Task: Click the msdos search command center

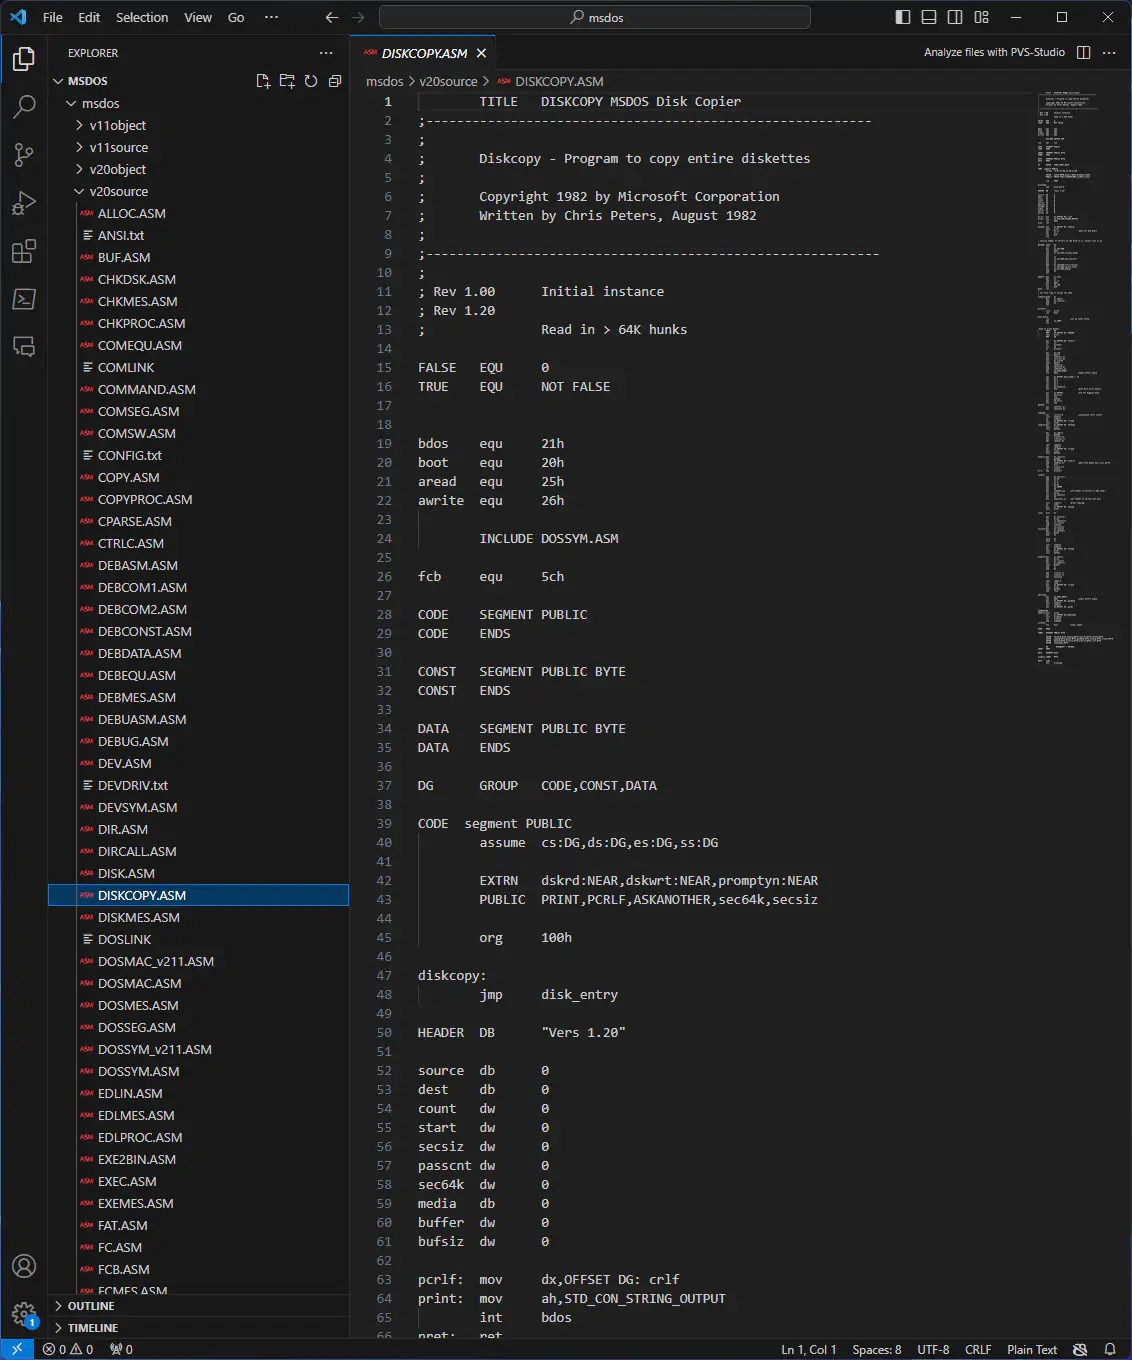Action: coord(595,17)
